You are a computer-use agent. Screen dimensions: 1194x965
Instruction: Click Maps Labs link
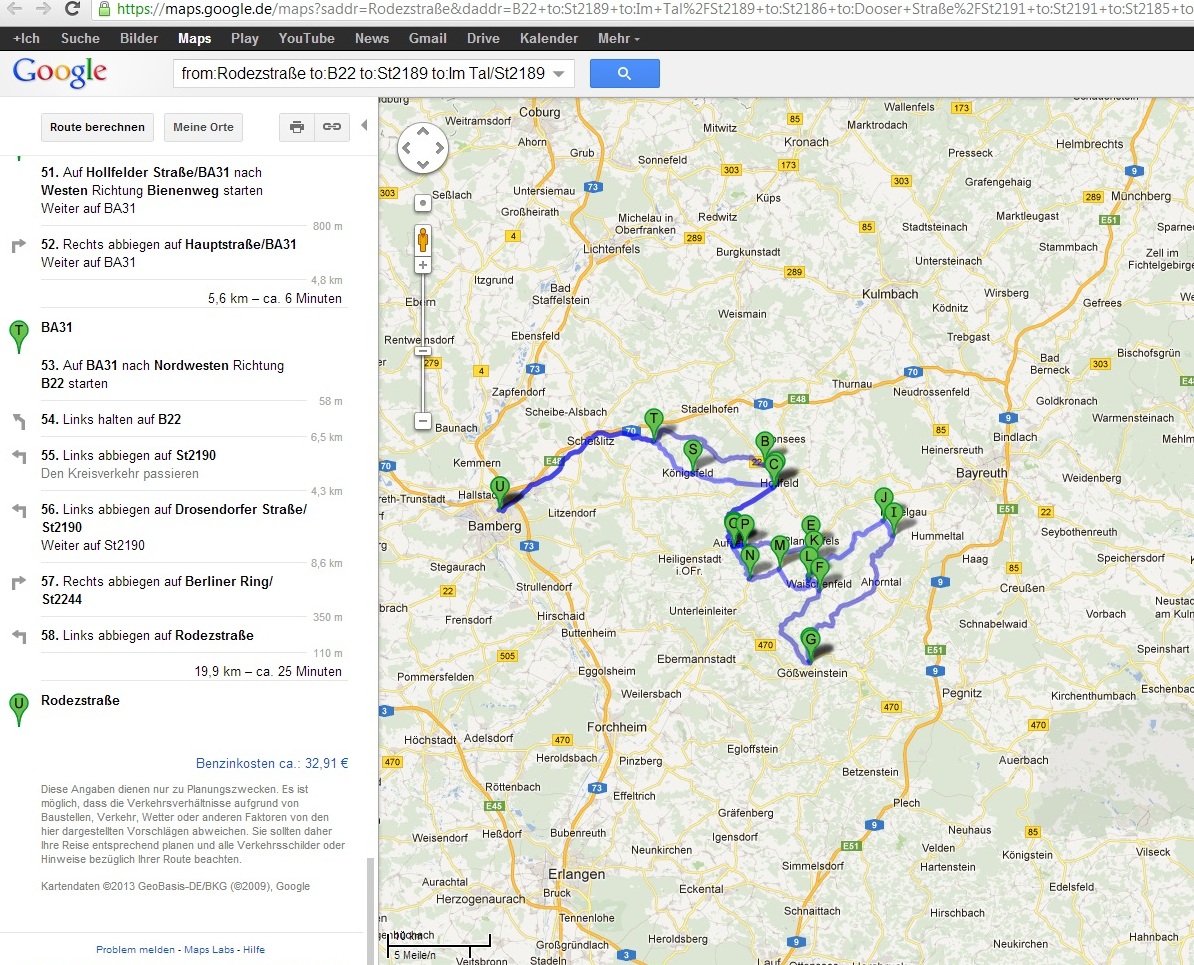(209, 950)
